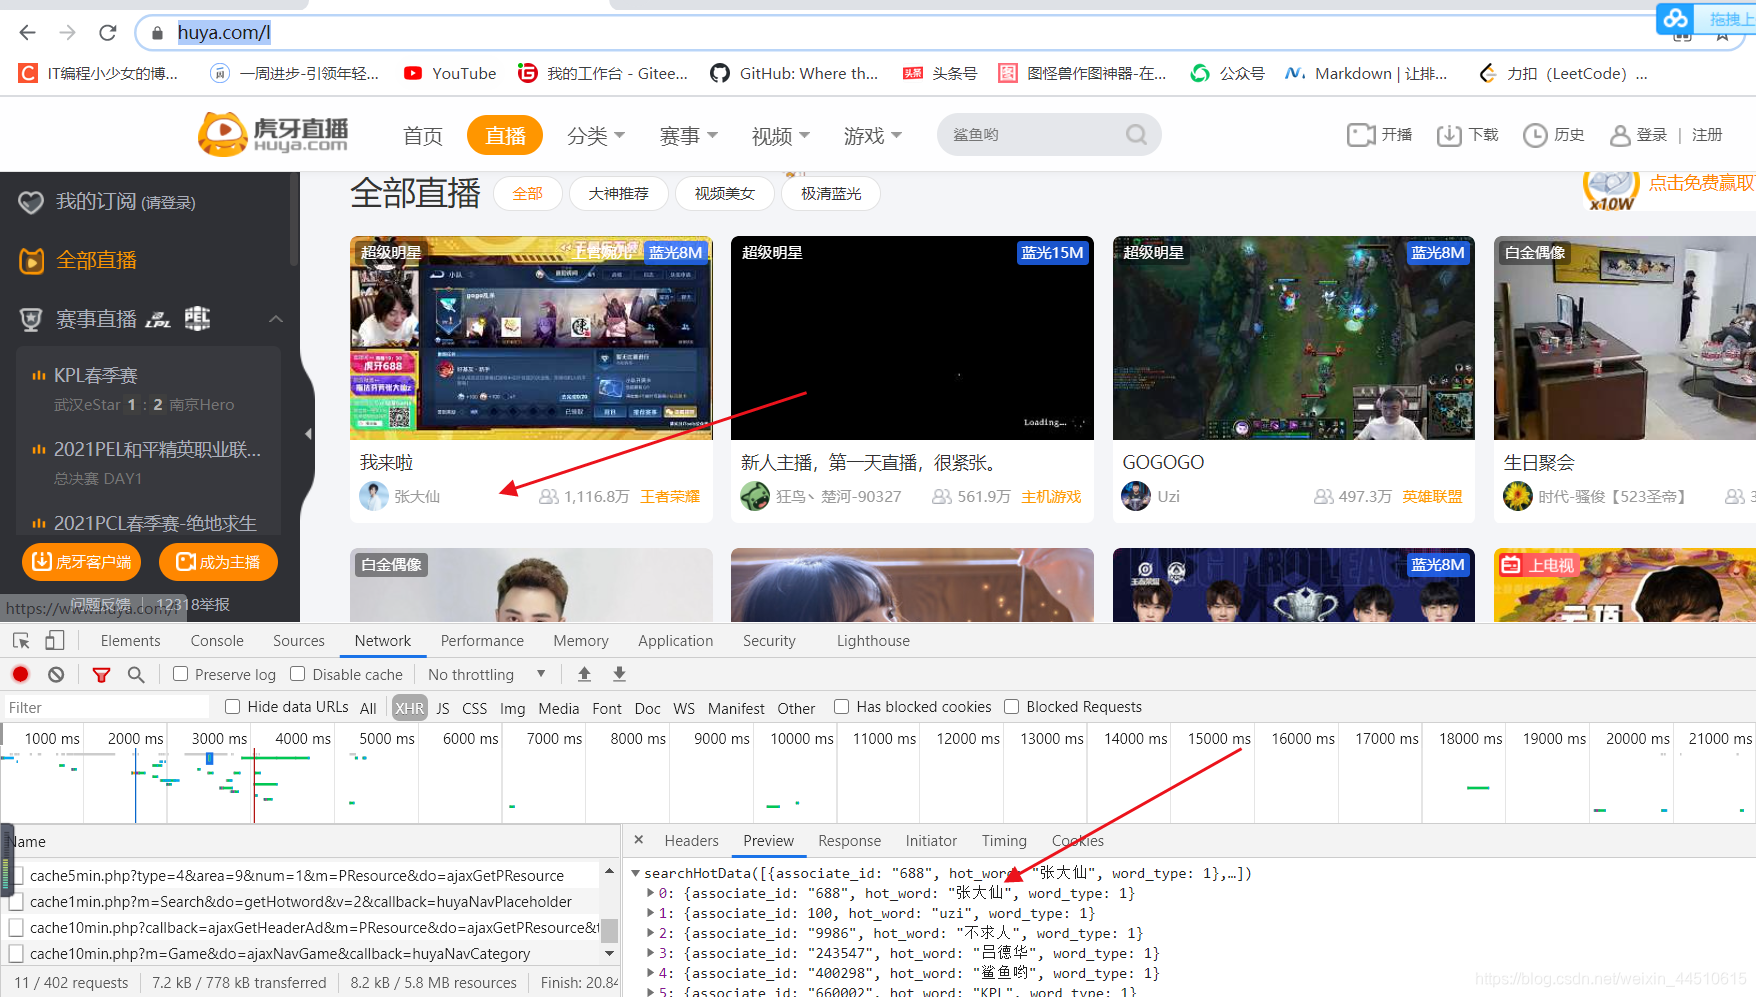Click the browser reload icon
1756x997 pixels.
[x=108, y=33]
